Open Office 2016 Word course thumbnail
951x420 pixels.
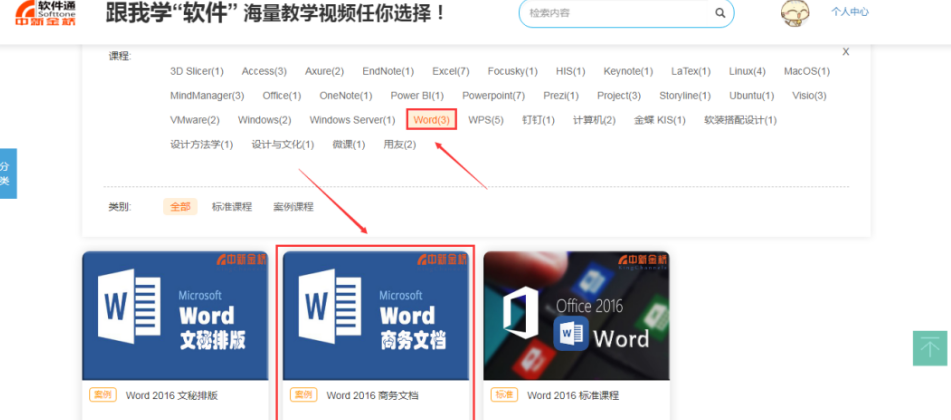coord(576,315)
